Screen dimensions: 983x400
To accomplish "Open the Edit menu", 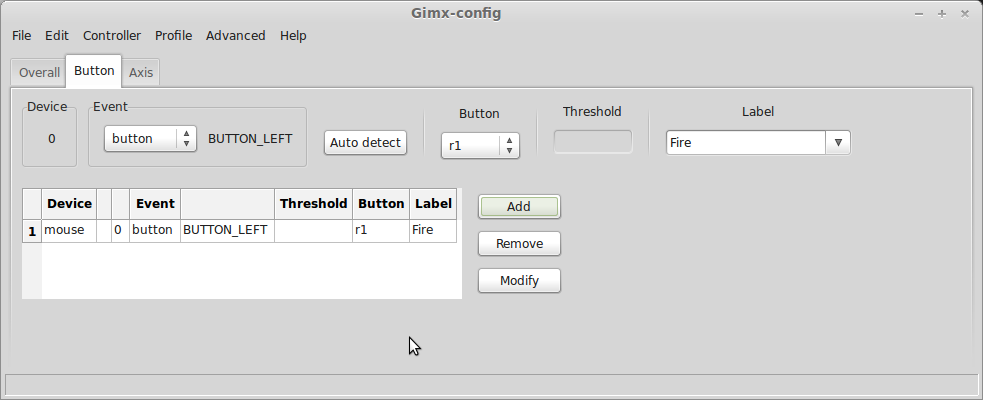I will coord(57,35).
